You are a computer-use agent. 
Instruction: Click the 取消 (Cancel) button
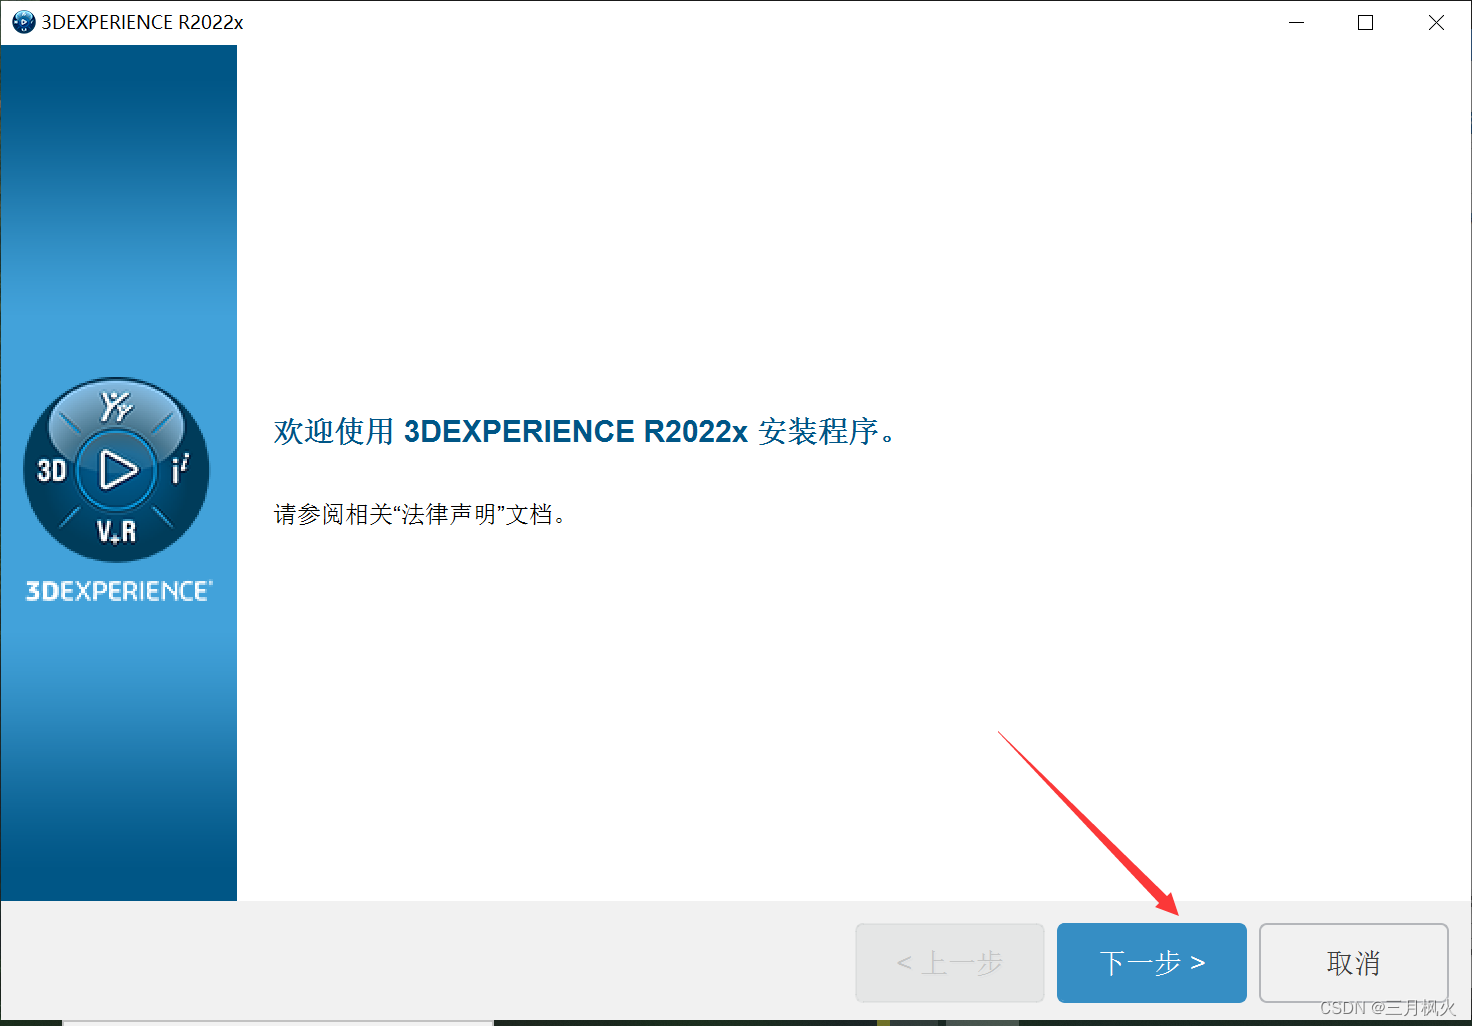pyautogui.click(x=1353, y=962)
